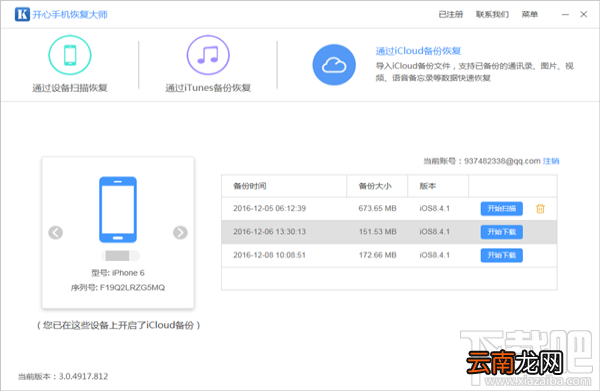Click 开始下载 for the 172.66 MB backup
Viewport: 600px width, 391px height.
pos(502,255)
